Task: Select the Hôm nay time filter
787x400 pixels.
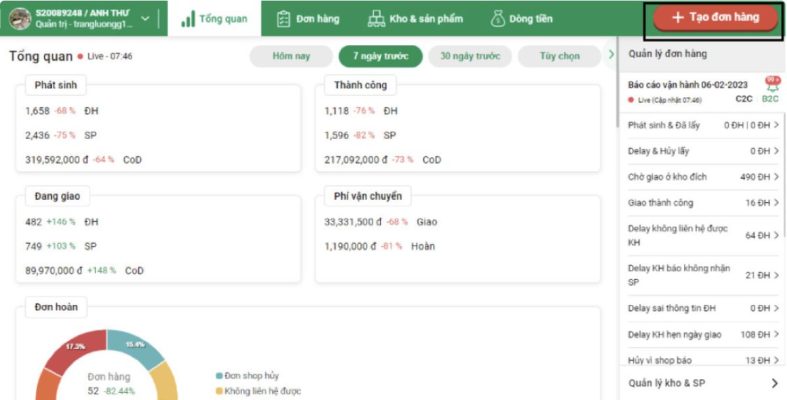Action: point(290,56)
